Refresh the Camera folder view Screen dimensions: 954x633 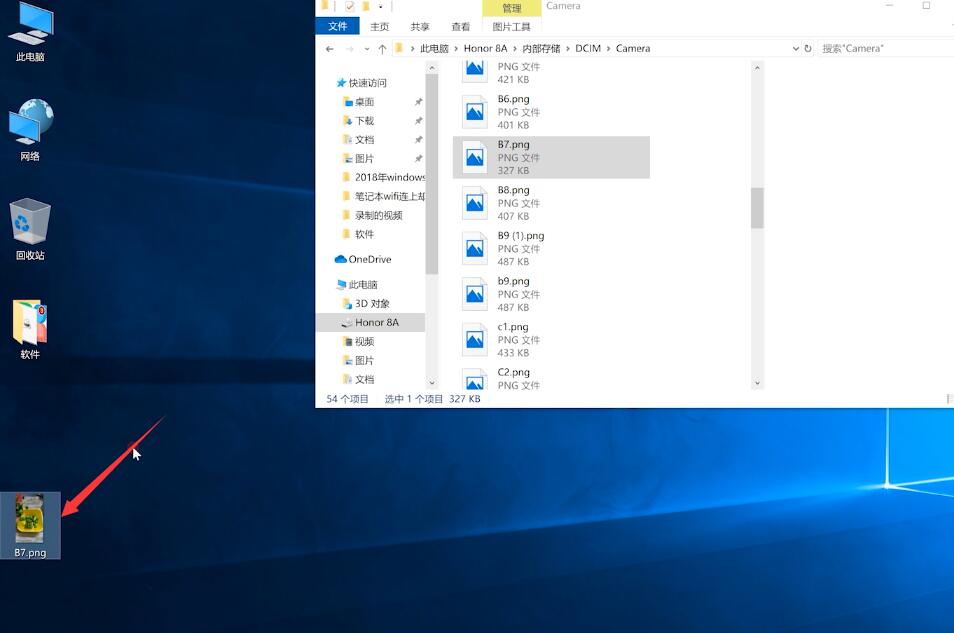point(808,49)
